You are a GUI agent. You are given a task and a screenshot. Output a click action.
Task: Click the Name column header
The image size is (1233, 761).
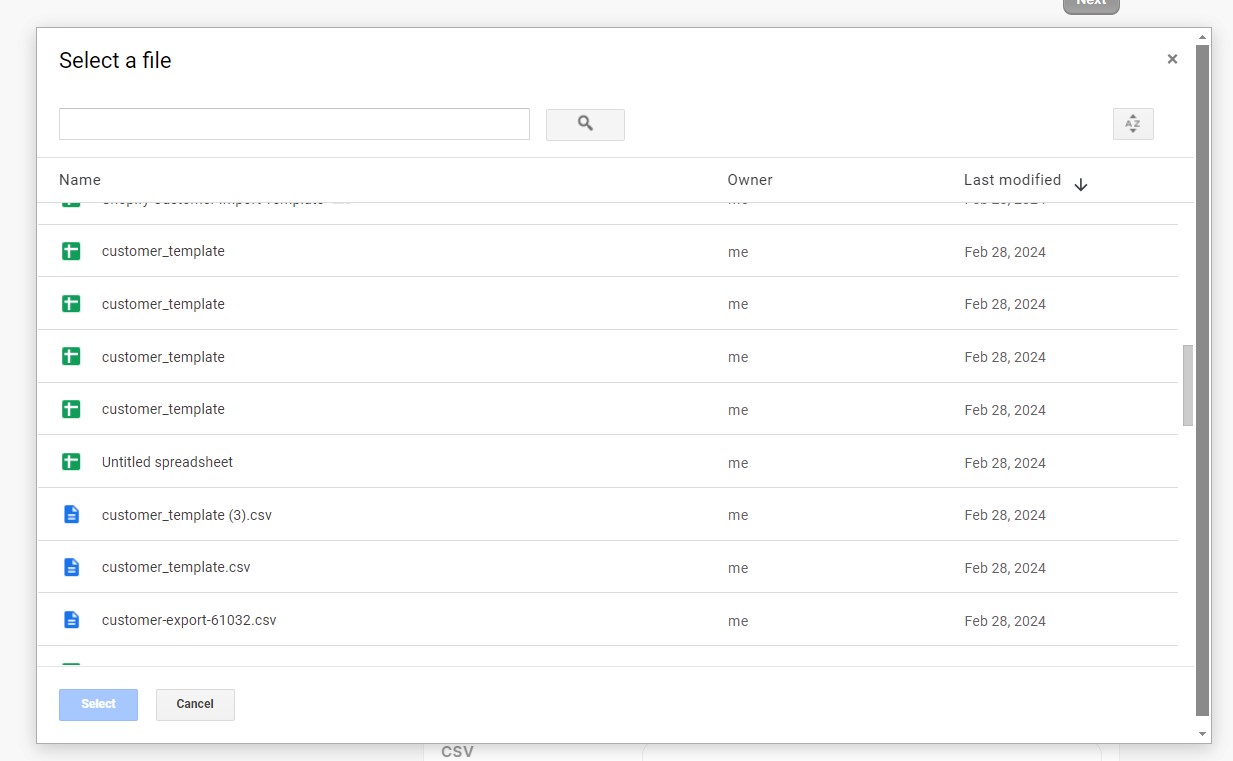[80, 180]
